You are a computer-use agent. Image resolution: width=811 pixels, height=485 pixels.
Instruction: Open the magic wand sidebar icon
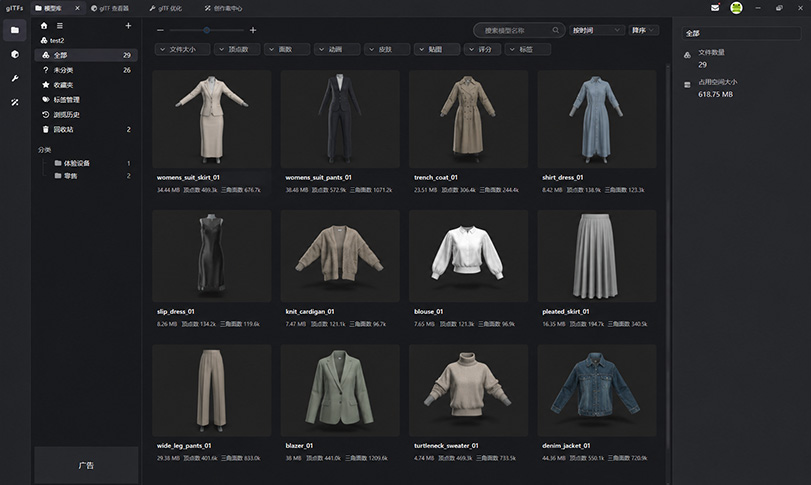point(15,102)
